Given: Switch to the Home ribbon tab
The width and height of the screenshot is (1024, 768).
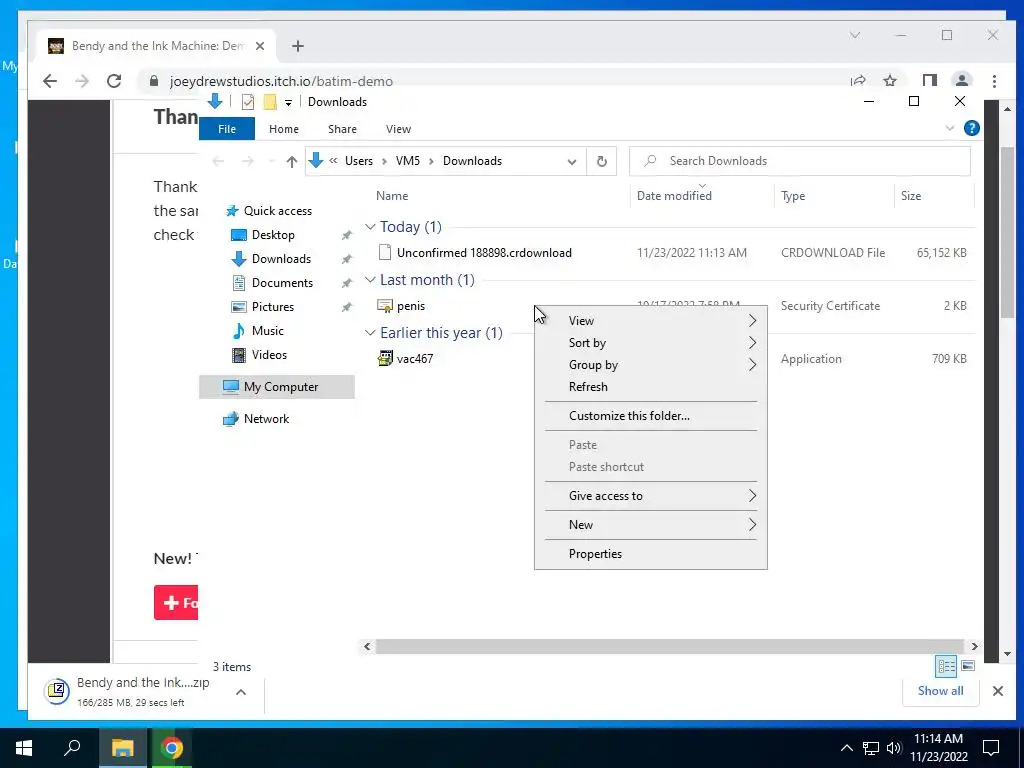Looking at the screenshot, I should pyautogui.click(x=283, y=129).
